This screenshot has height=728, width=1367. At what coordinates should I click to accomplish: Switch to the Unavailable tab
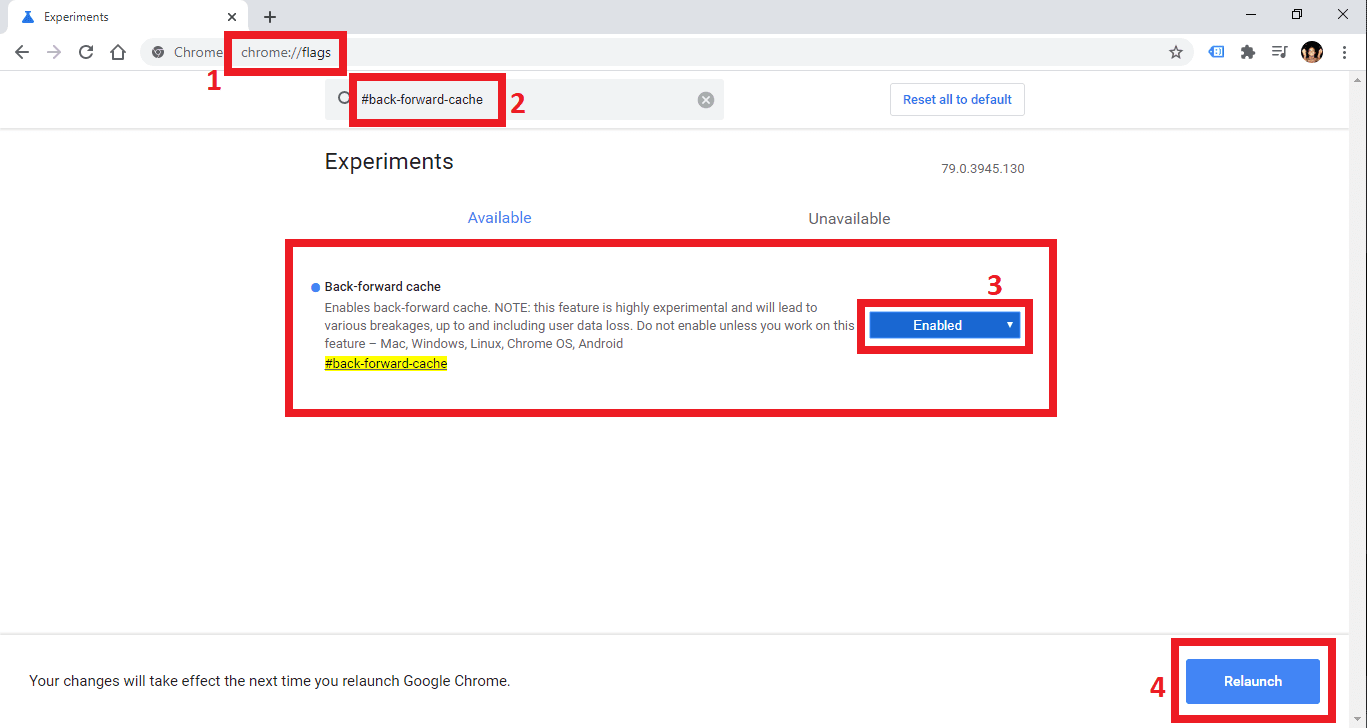click(849, 218)
